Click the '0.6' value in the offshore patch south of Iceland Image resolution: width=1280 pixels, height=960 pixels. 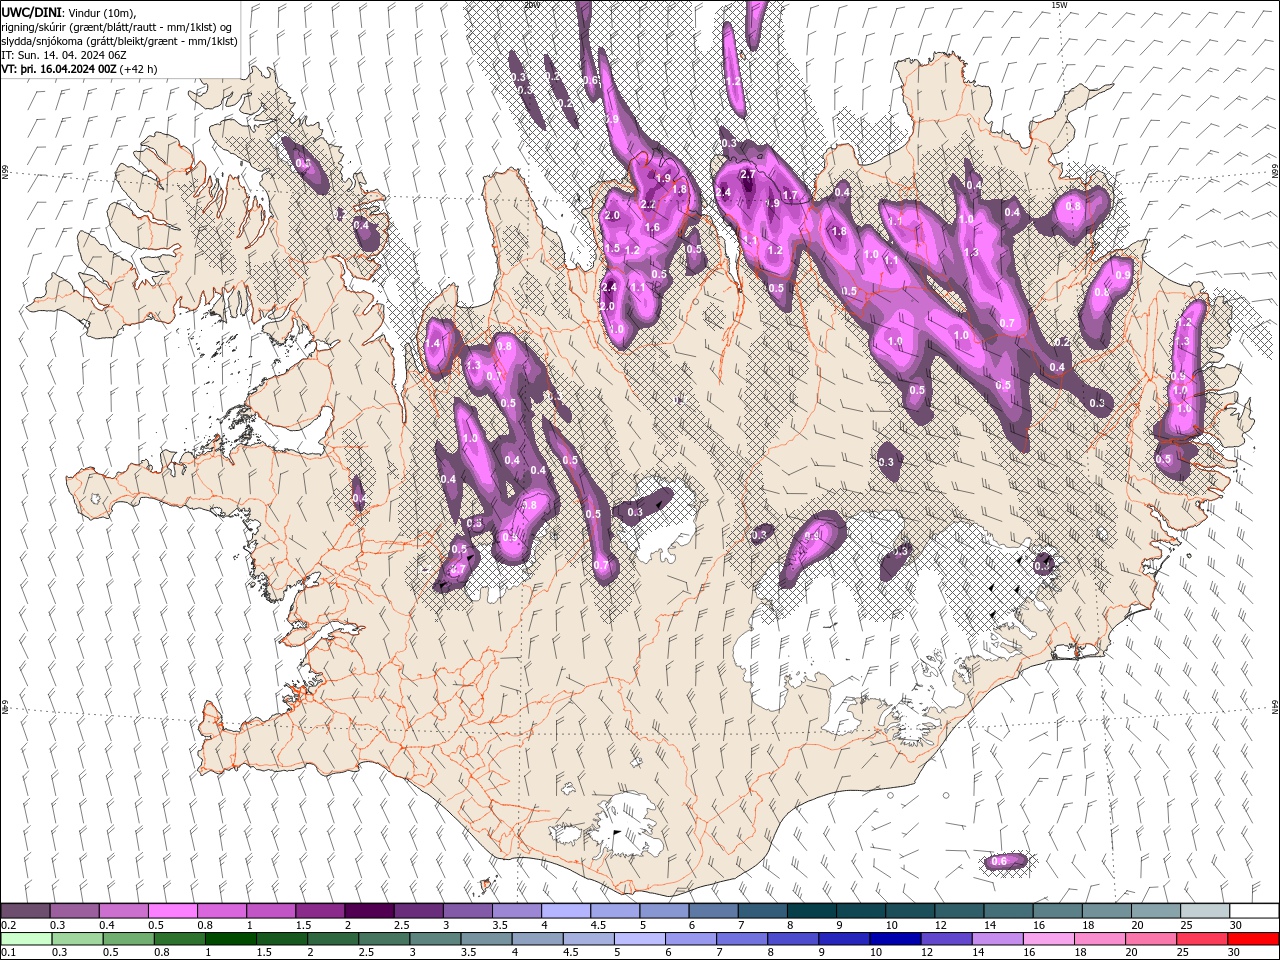999,862
